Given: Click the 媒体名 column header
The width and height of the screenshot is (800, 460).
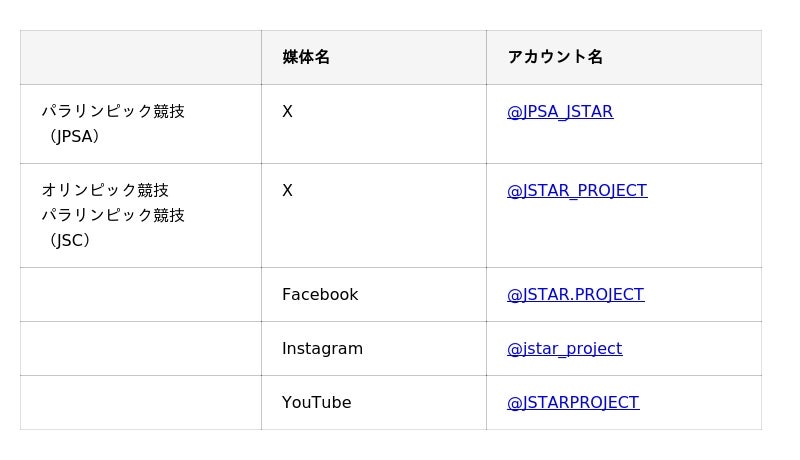Looking at the screenshot, I should (306, 57).
